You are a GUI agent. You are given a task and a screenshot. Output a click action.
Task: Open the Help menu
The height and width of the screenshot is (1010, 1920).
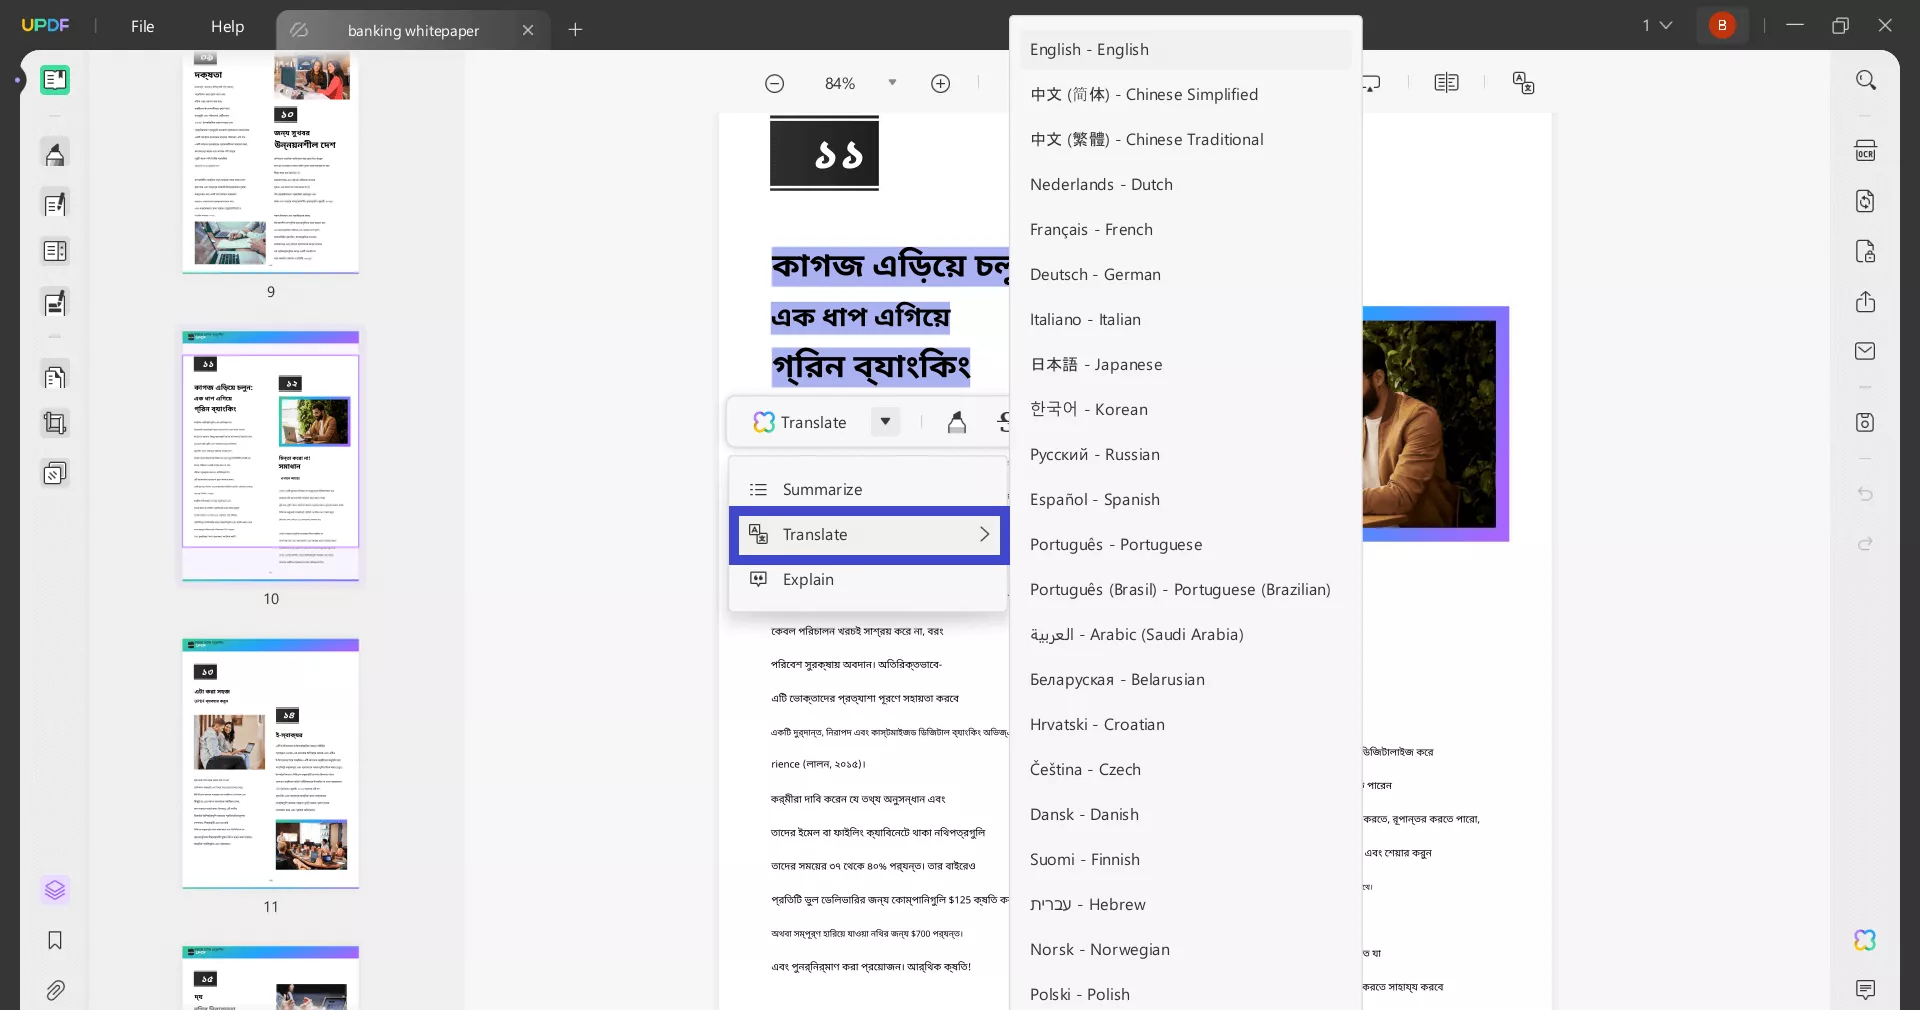[x=227, y=26]
